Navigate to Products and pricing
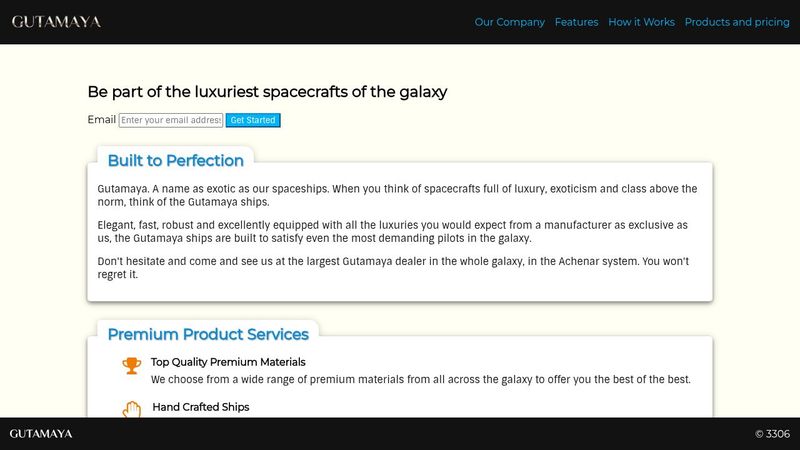 [x=737, y=22]
